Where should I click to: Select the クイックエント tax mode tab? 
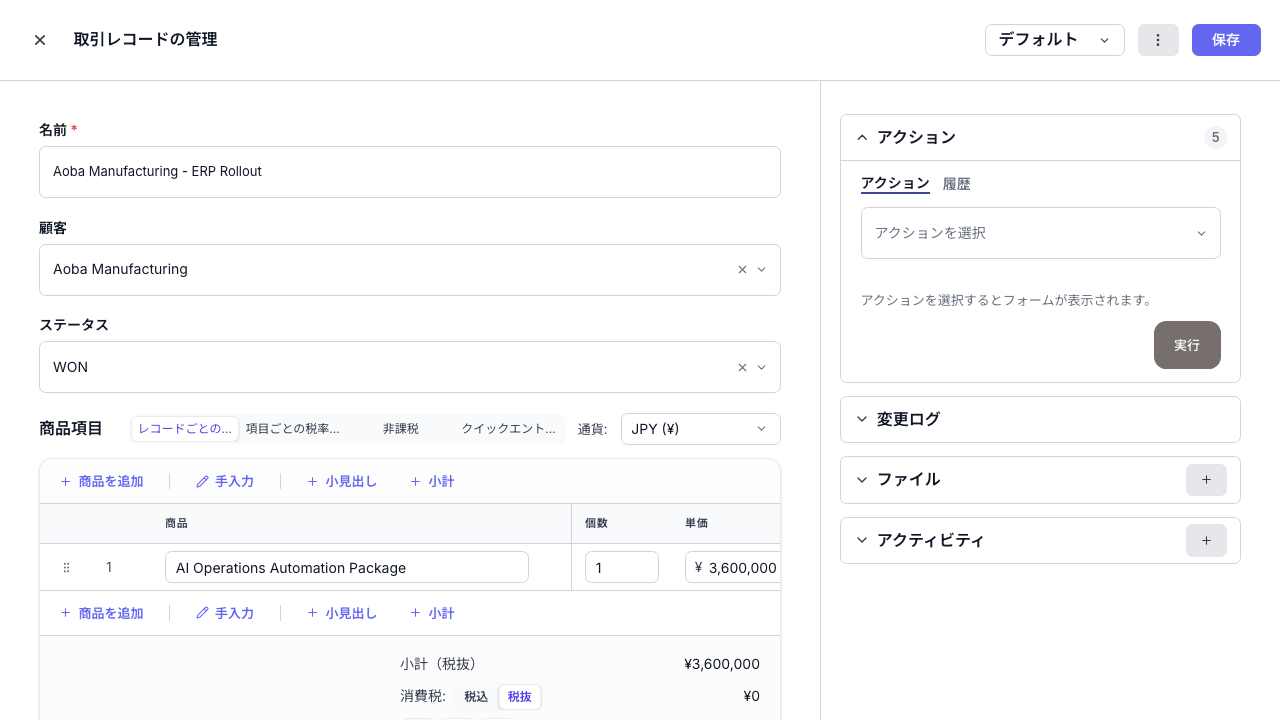pyautogui.click(x=509, y=428)
